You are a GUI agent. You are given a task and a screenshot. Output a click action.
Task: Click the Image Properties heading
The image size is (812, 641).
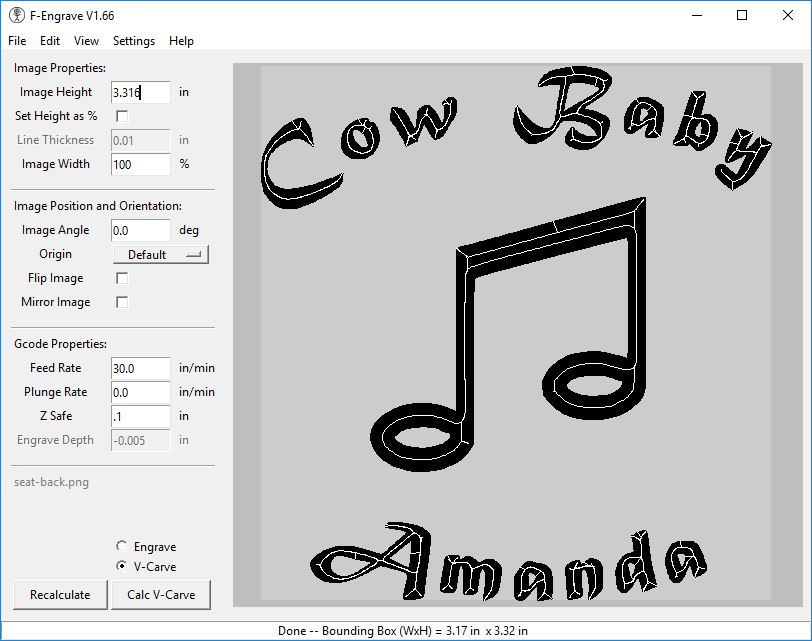60,68
